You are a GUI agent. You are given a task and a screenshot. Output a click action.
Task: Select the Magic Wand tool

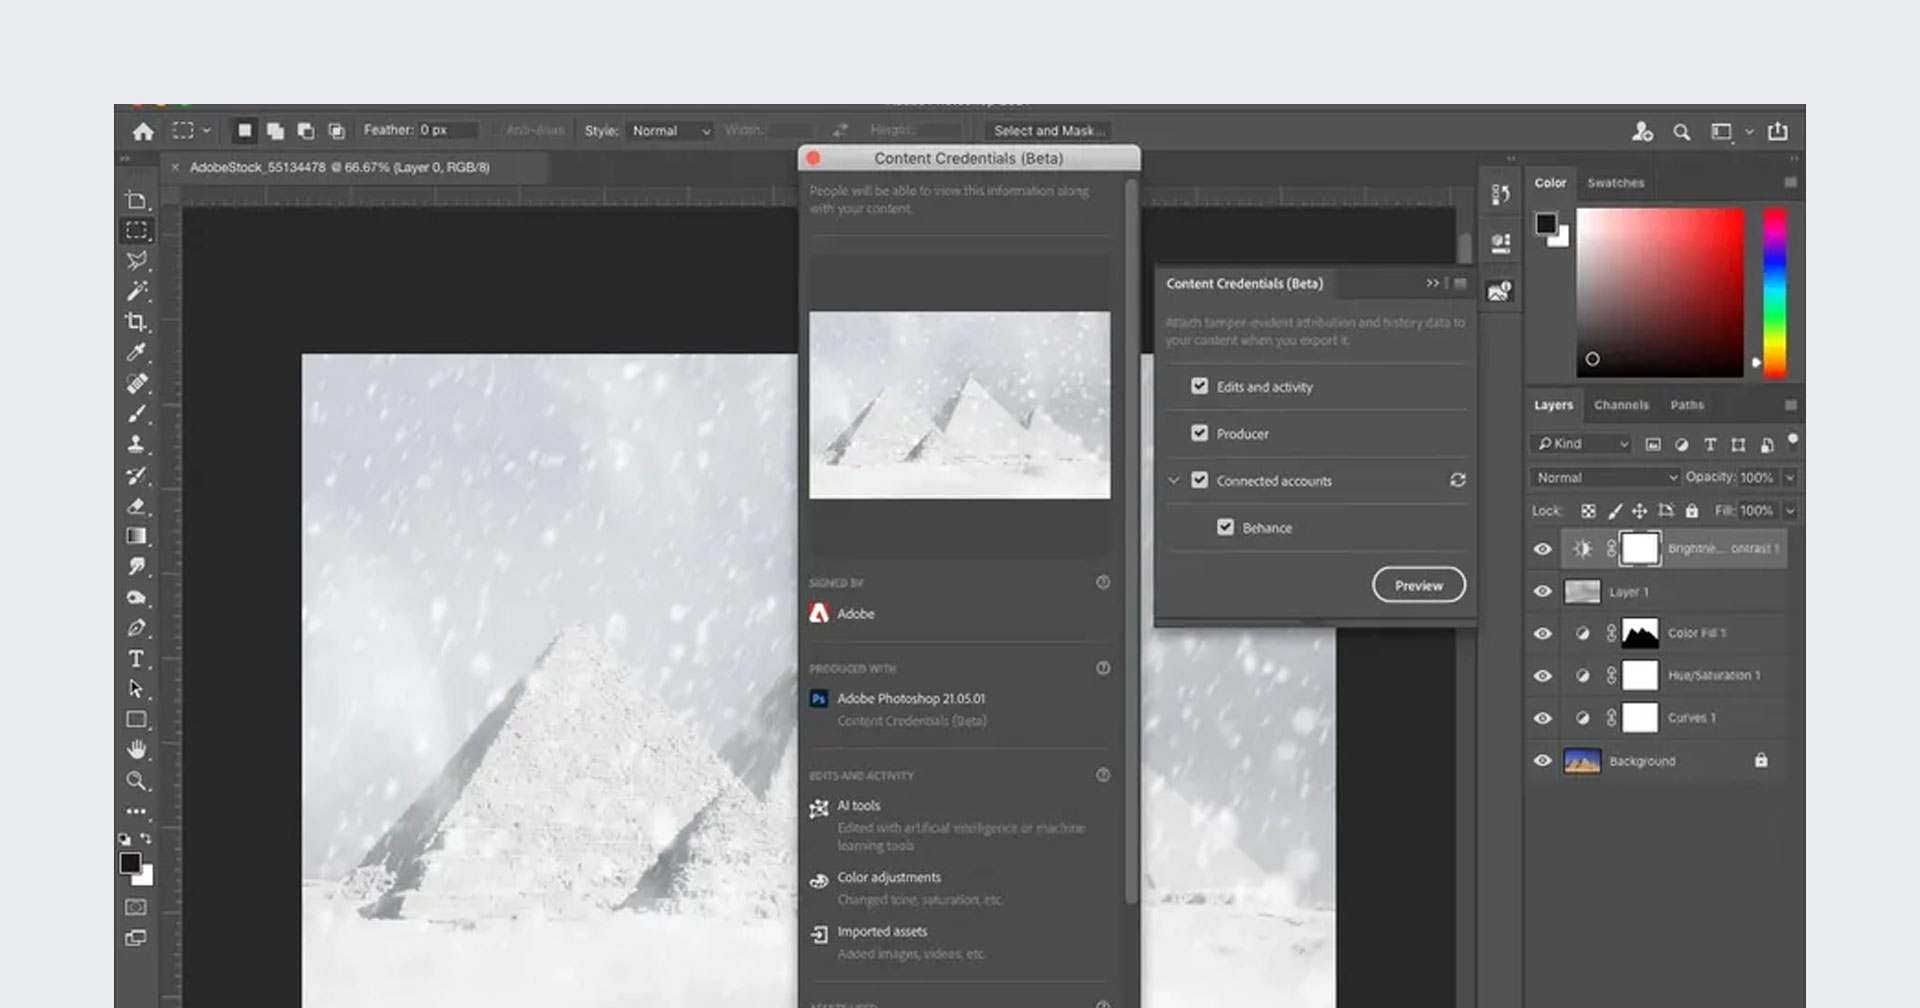tap(137, 291)
